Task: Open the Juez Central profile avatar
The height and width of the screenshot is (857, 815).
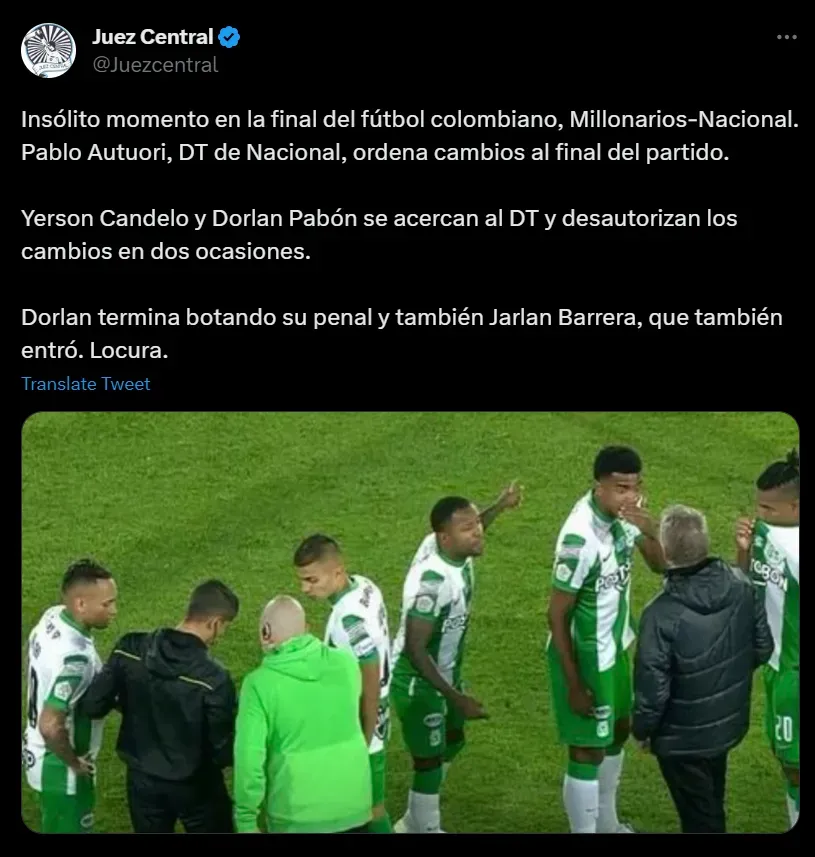Action: point(48,50)
